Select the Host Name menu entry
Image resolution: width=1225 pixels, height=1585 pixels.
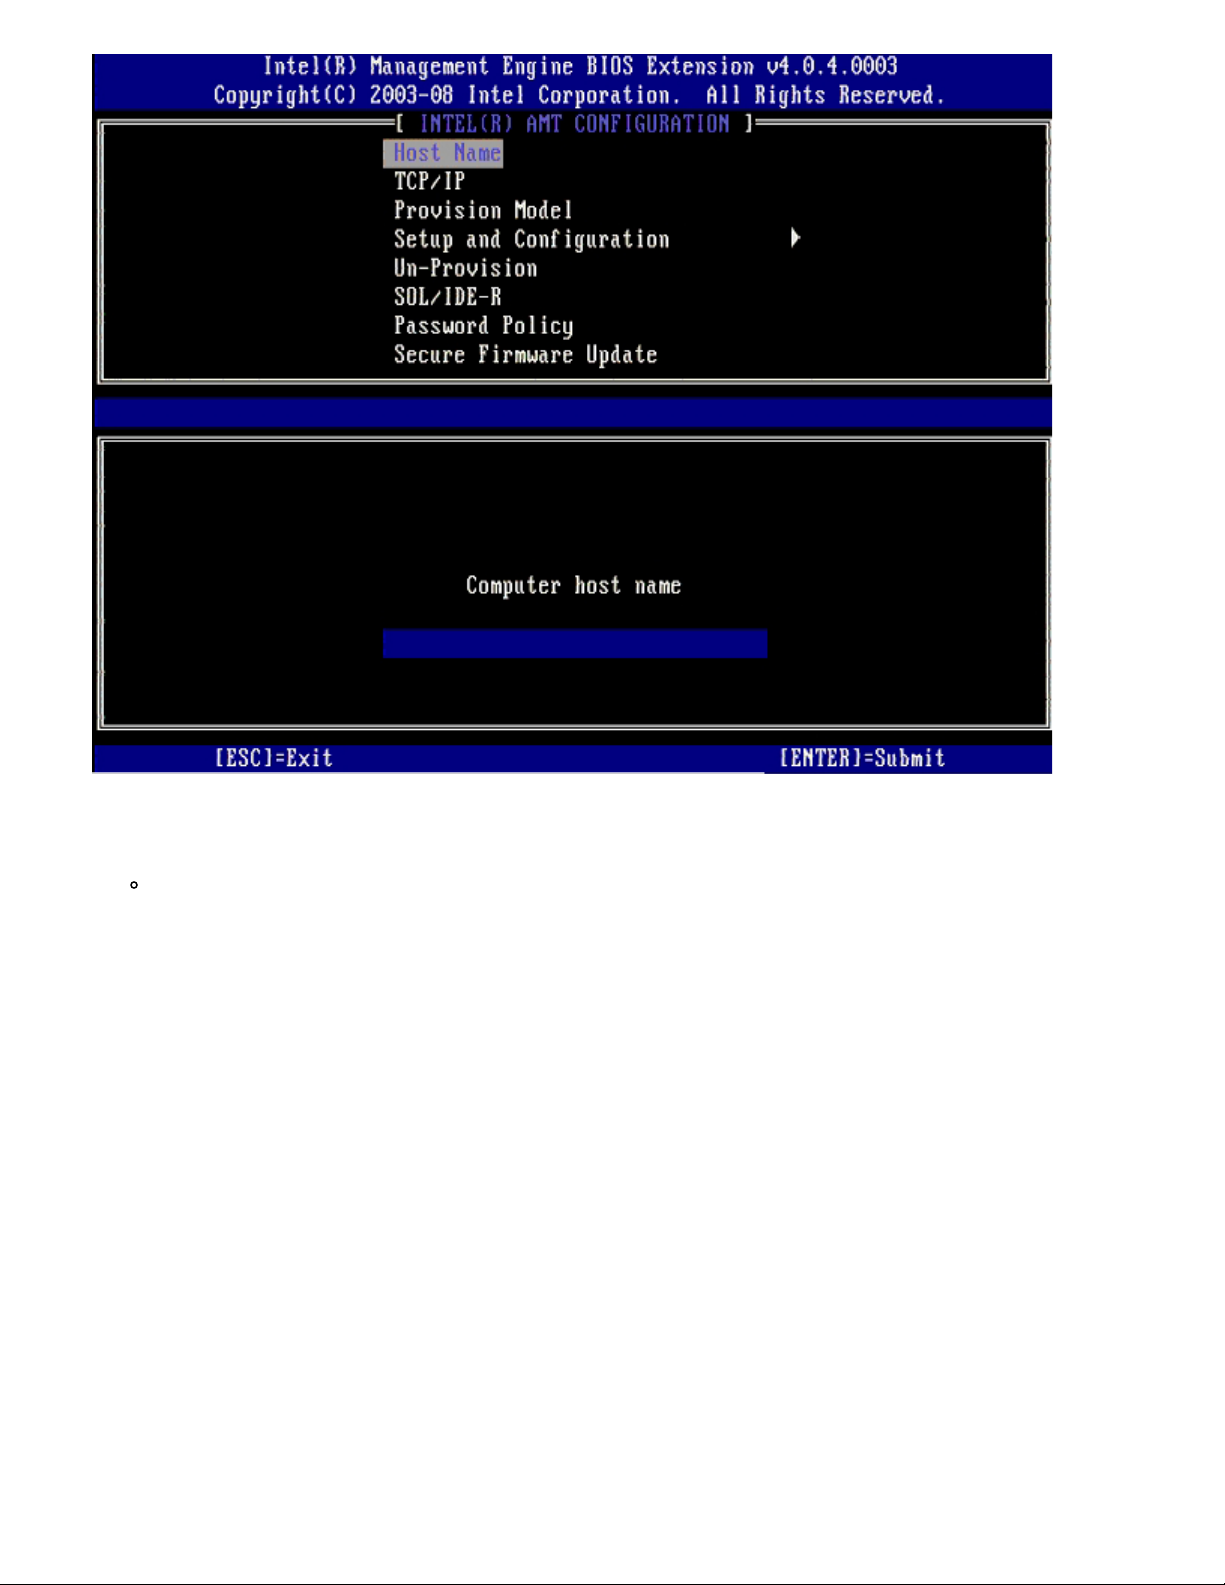443,153
